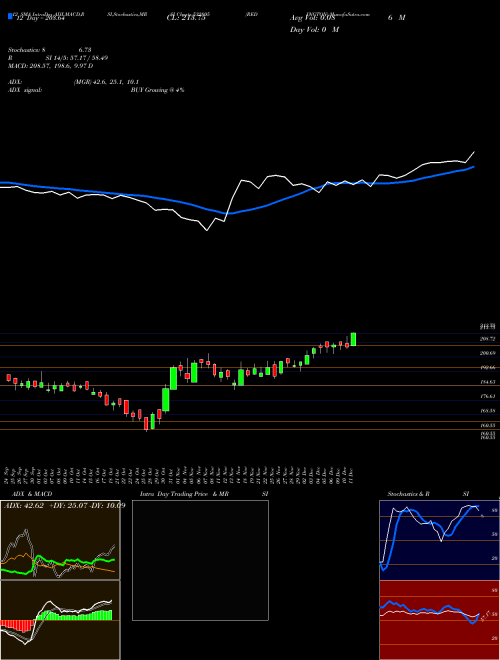Viewport: 500px width, 660px height.
Task: Click the 184.63 price axis label
Action: [487, 382]
